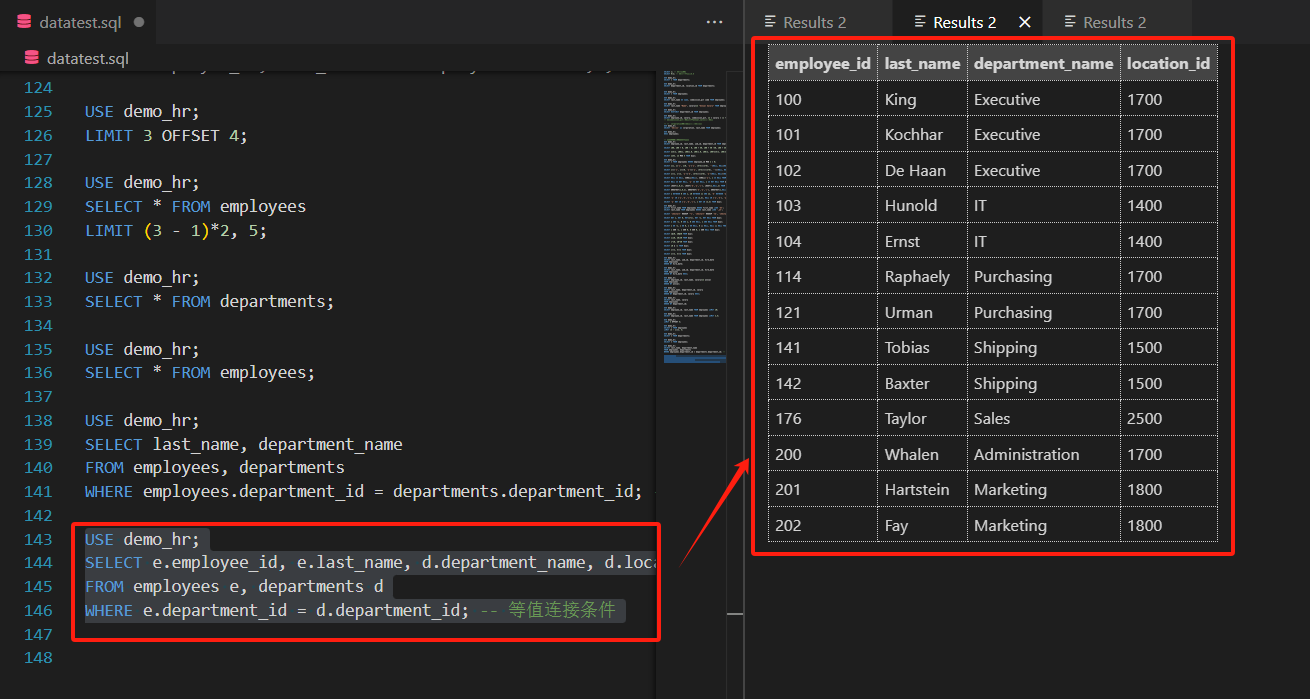This screenshot has height=699, width=1310.
Task: Click the database icon on datatest.sql tab
Action: (x=24, y=21)
